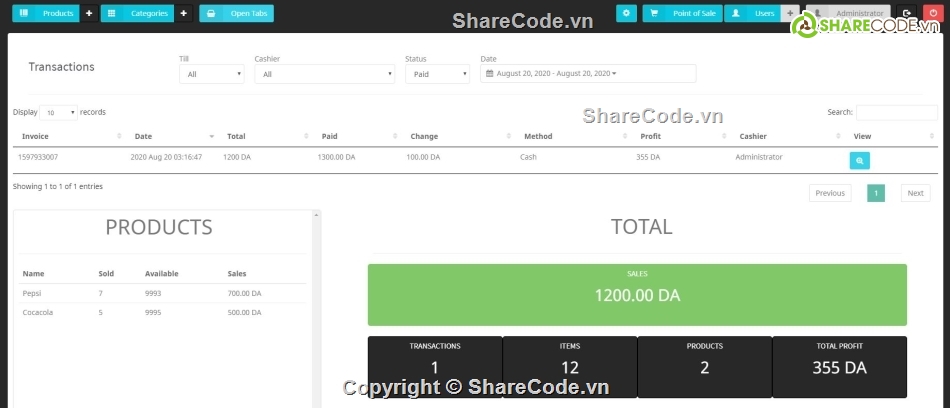Image resolution: width=950 pixels, height=408 pixels.
Task: Click the Products count tile showing 2
Action: 705,367
